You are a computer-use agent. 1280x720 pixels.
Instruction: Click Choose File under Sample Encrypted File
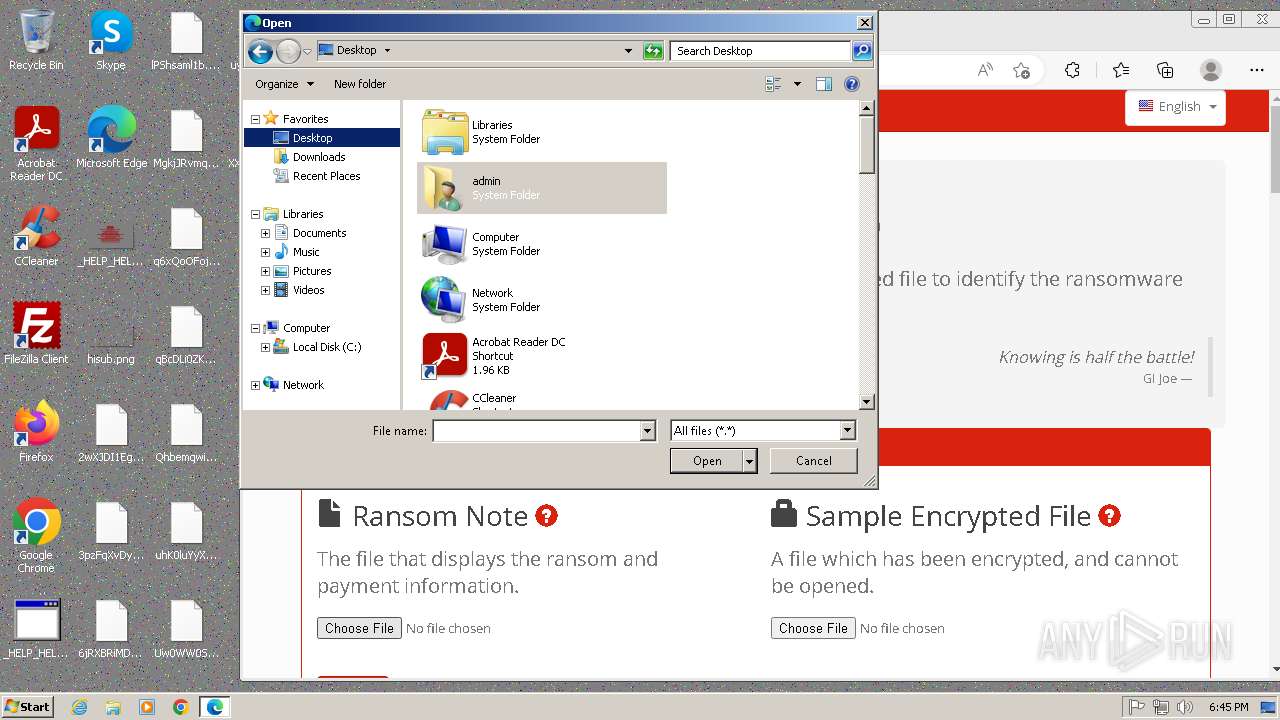point(813,628)
